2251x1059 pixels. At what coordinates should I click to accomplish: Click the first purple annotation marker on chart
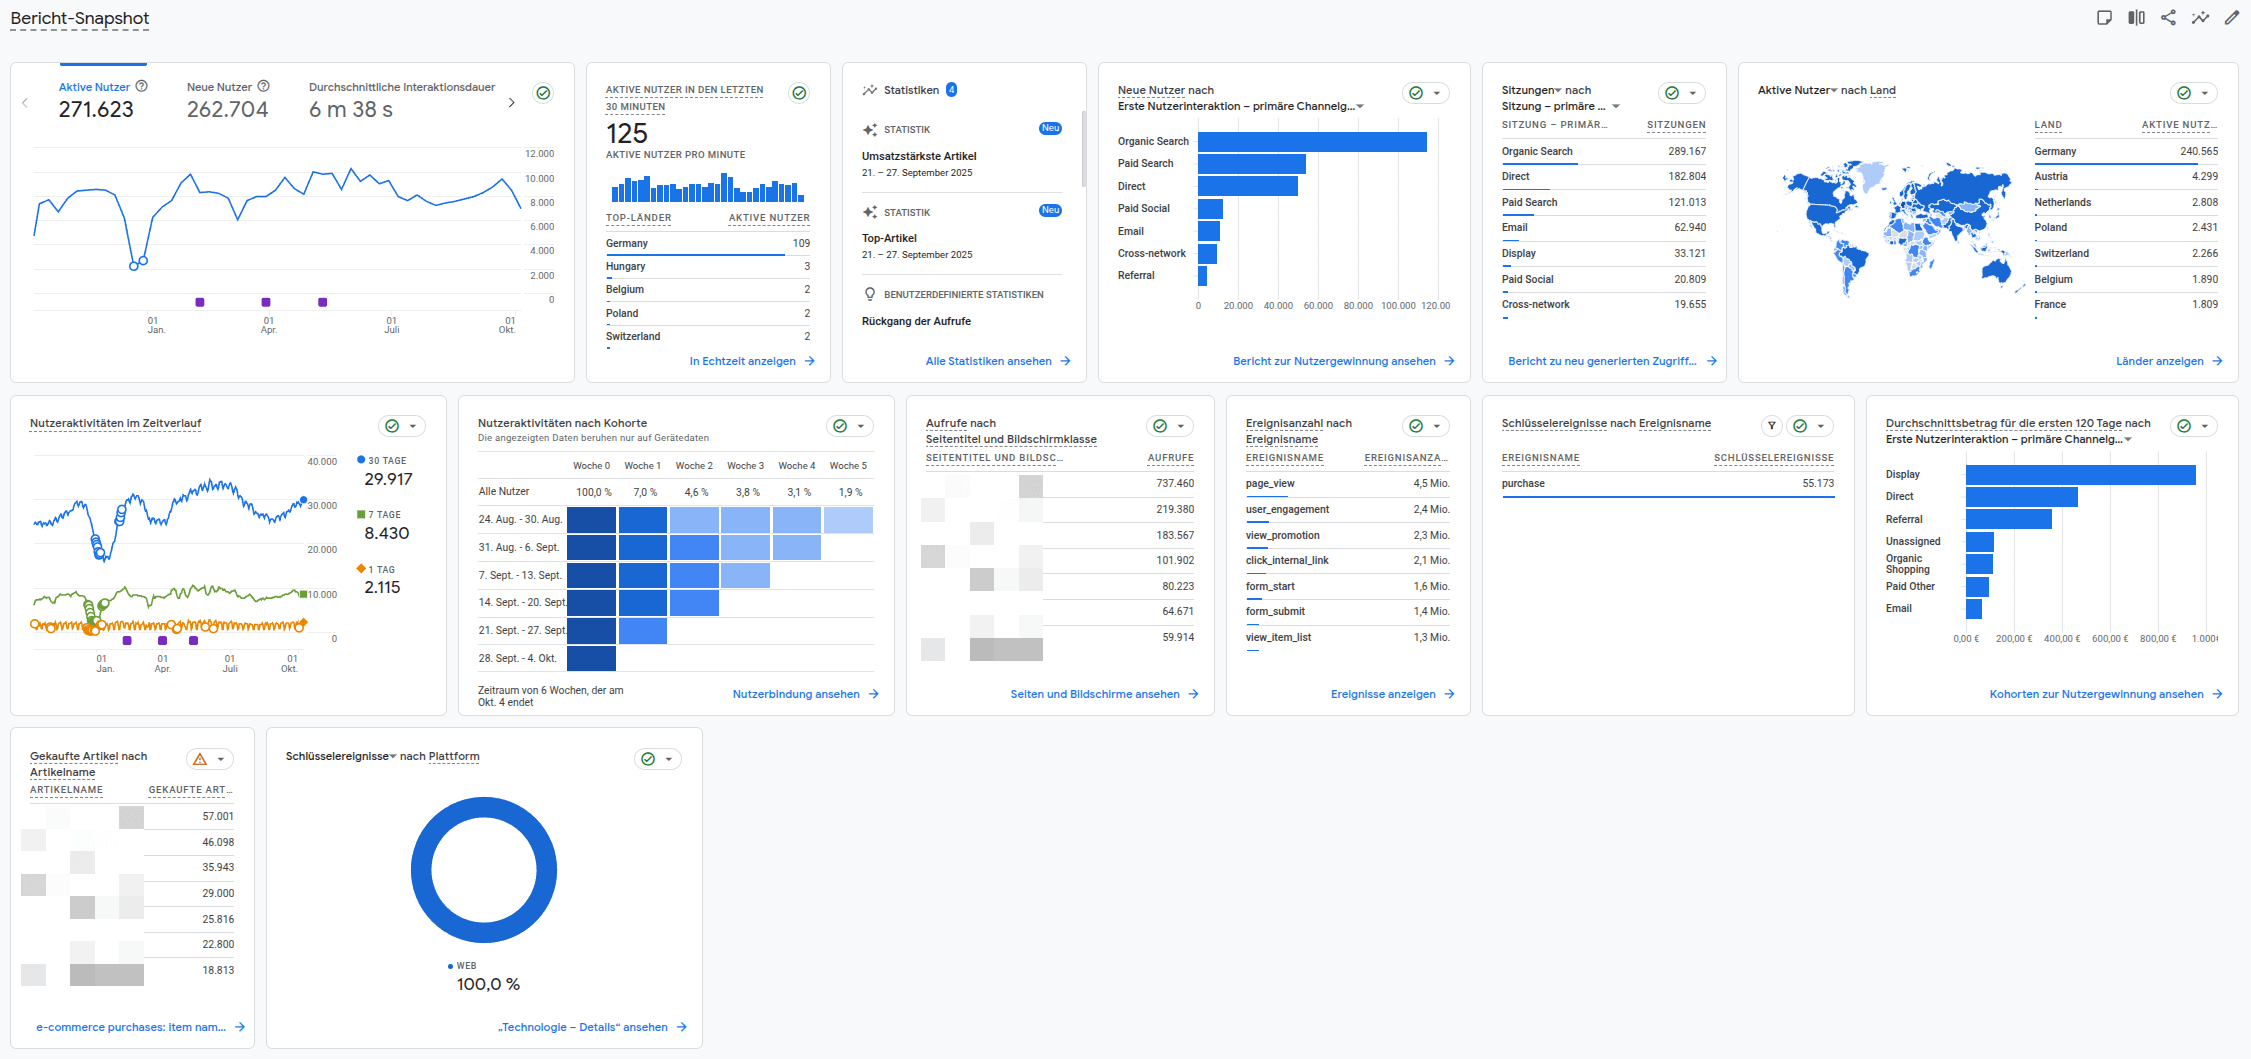point(200,302)
